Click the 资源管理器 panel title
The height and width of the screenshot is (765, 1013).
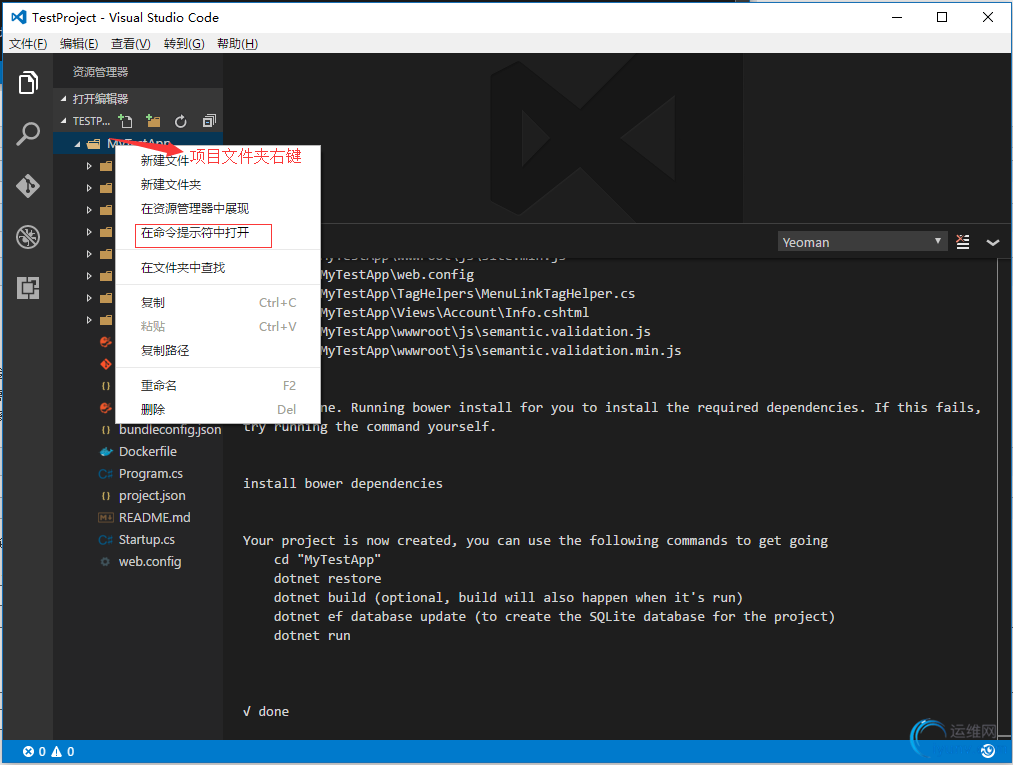(100, 72)
